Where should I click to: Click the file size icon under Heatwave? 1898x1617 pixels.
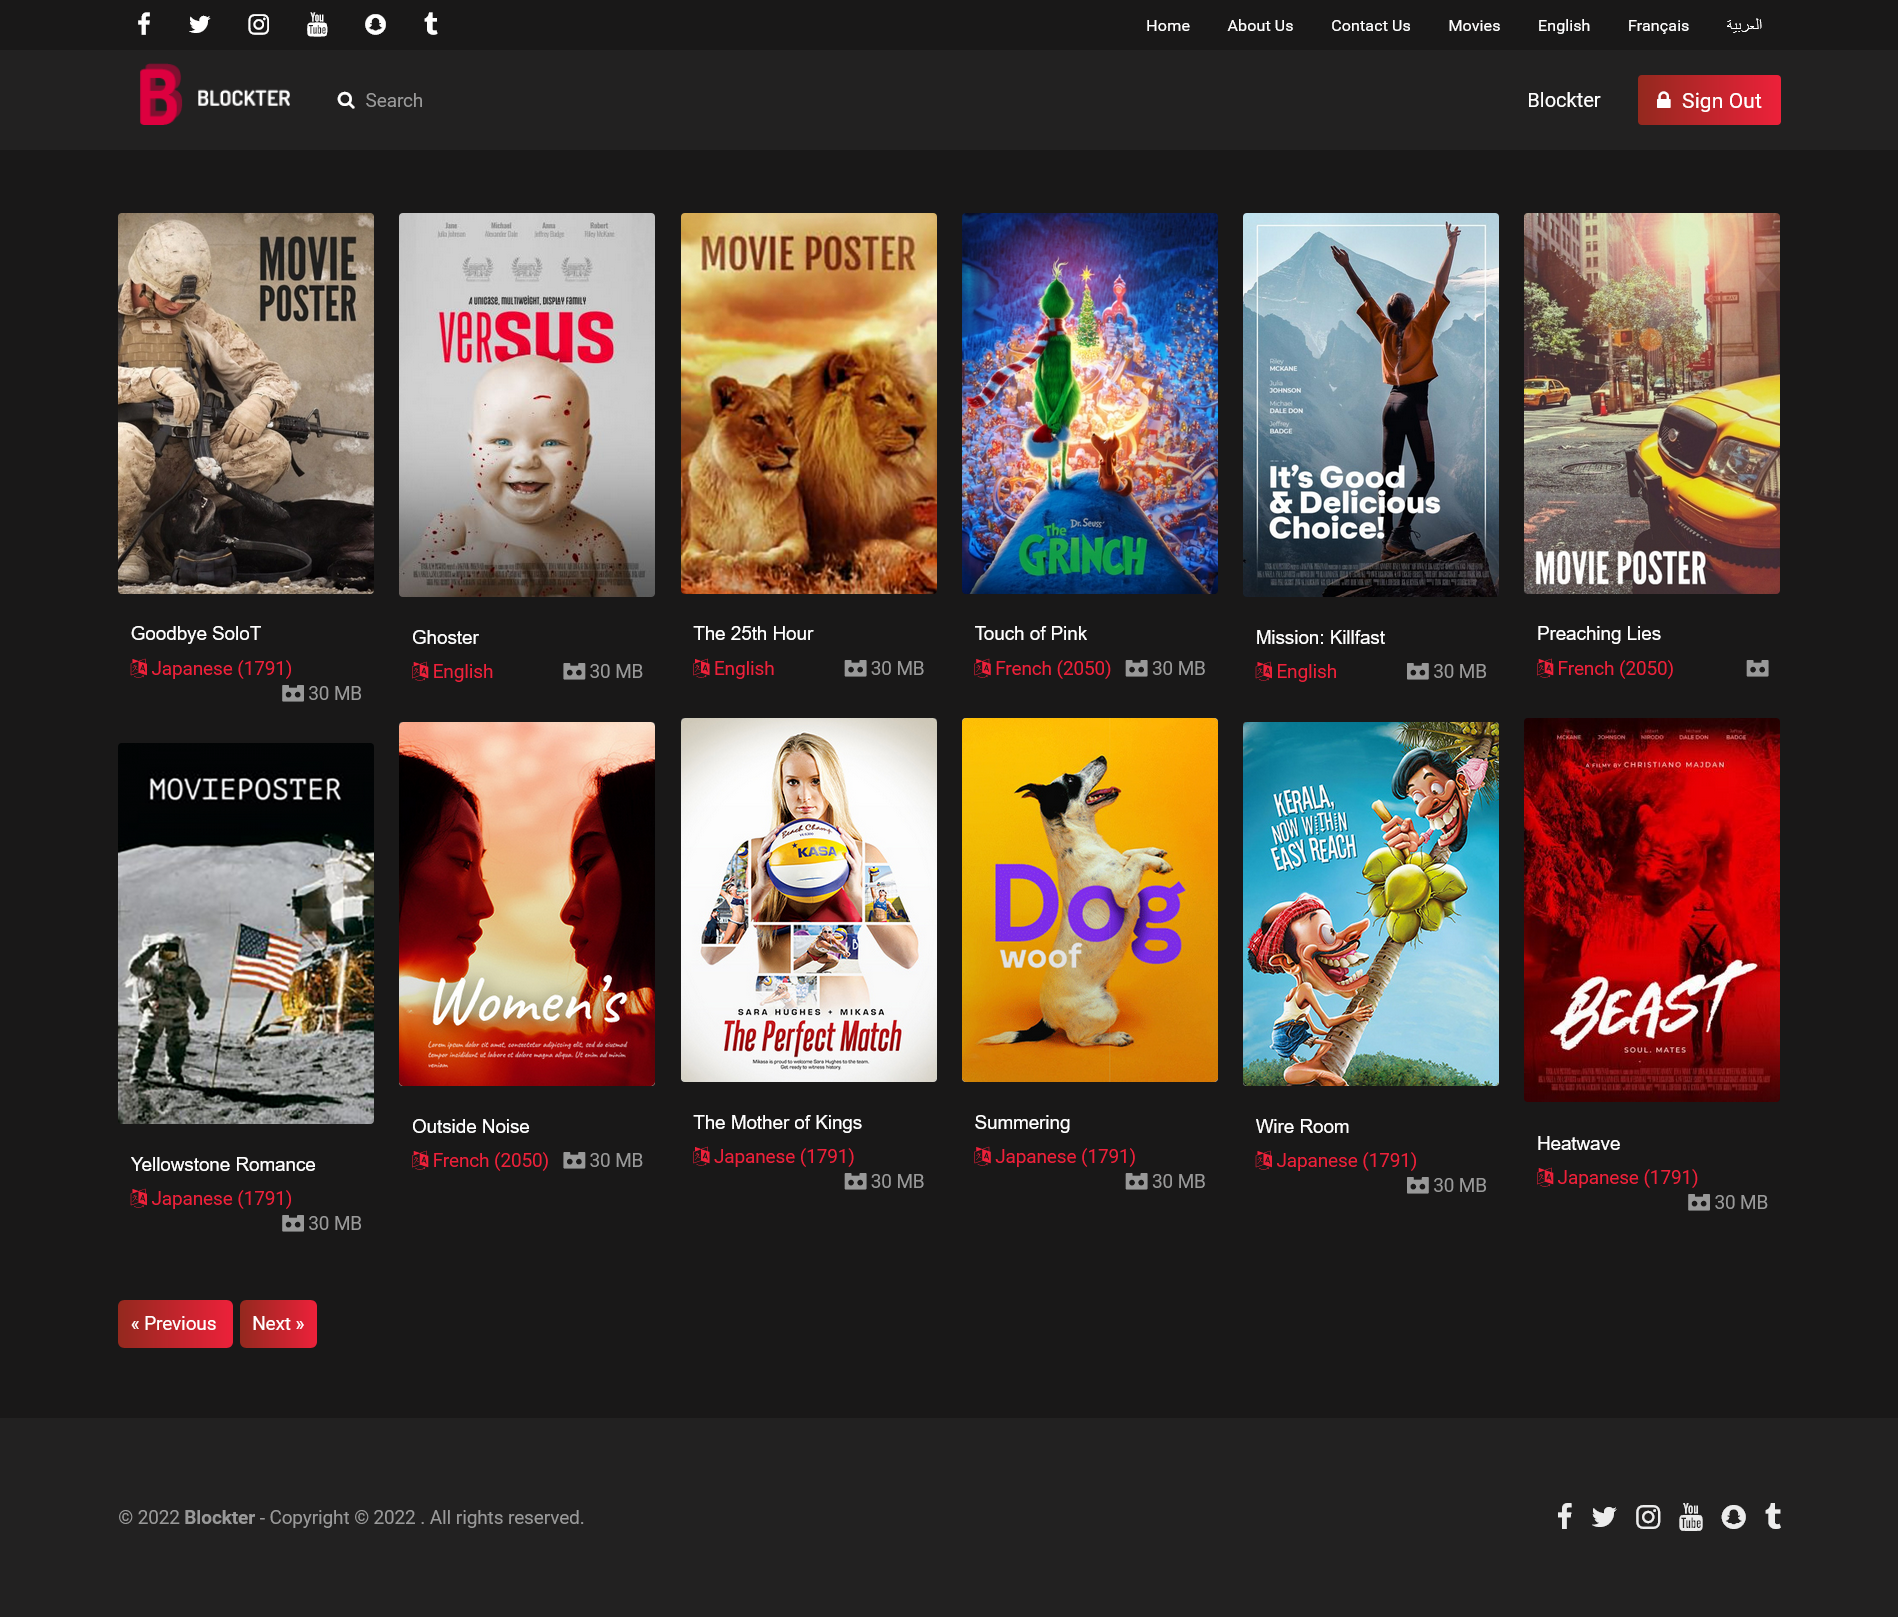click(x=1699, y=1202)
